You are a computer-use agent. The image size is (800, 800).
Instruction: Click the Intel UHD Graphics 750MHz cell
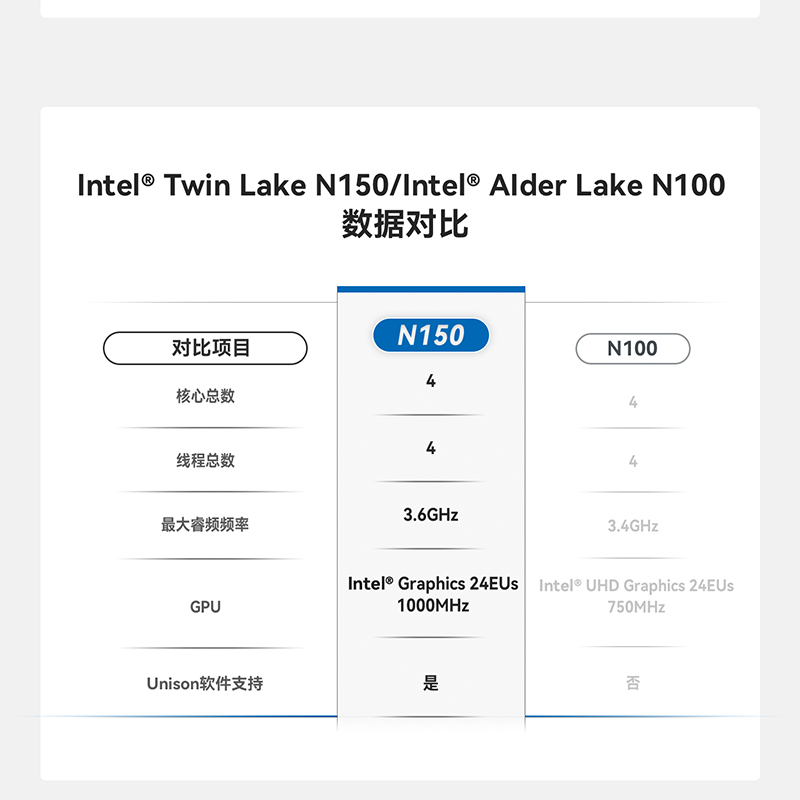pos(636,596)
